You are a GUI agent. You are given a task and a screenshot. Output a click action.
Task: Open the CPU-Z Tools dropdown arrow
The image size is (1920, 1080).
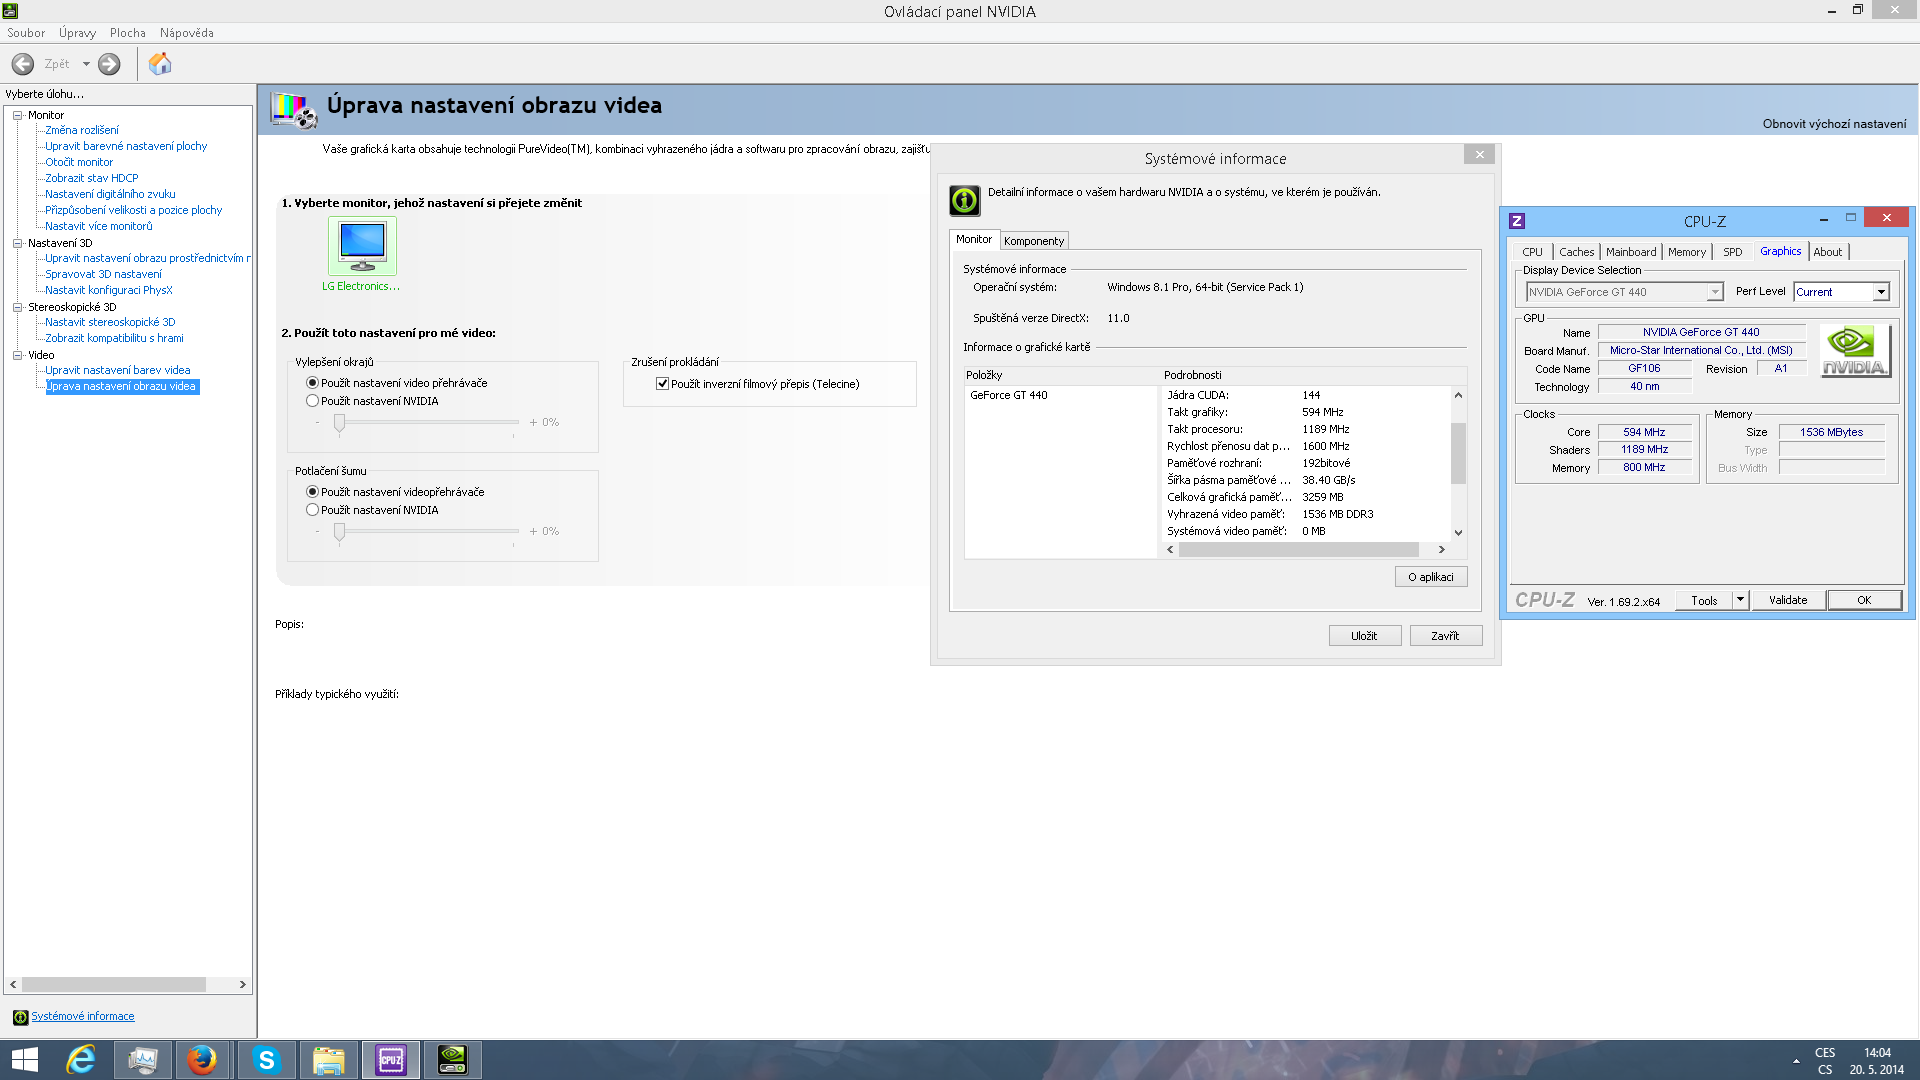1740,600
